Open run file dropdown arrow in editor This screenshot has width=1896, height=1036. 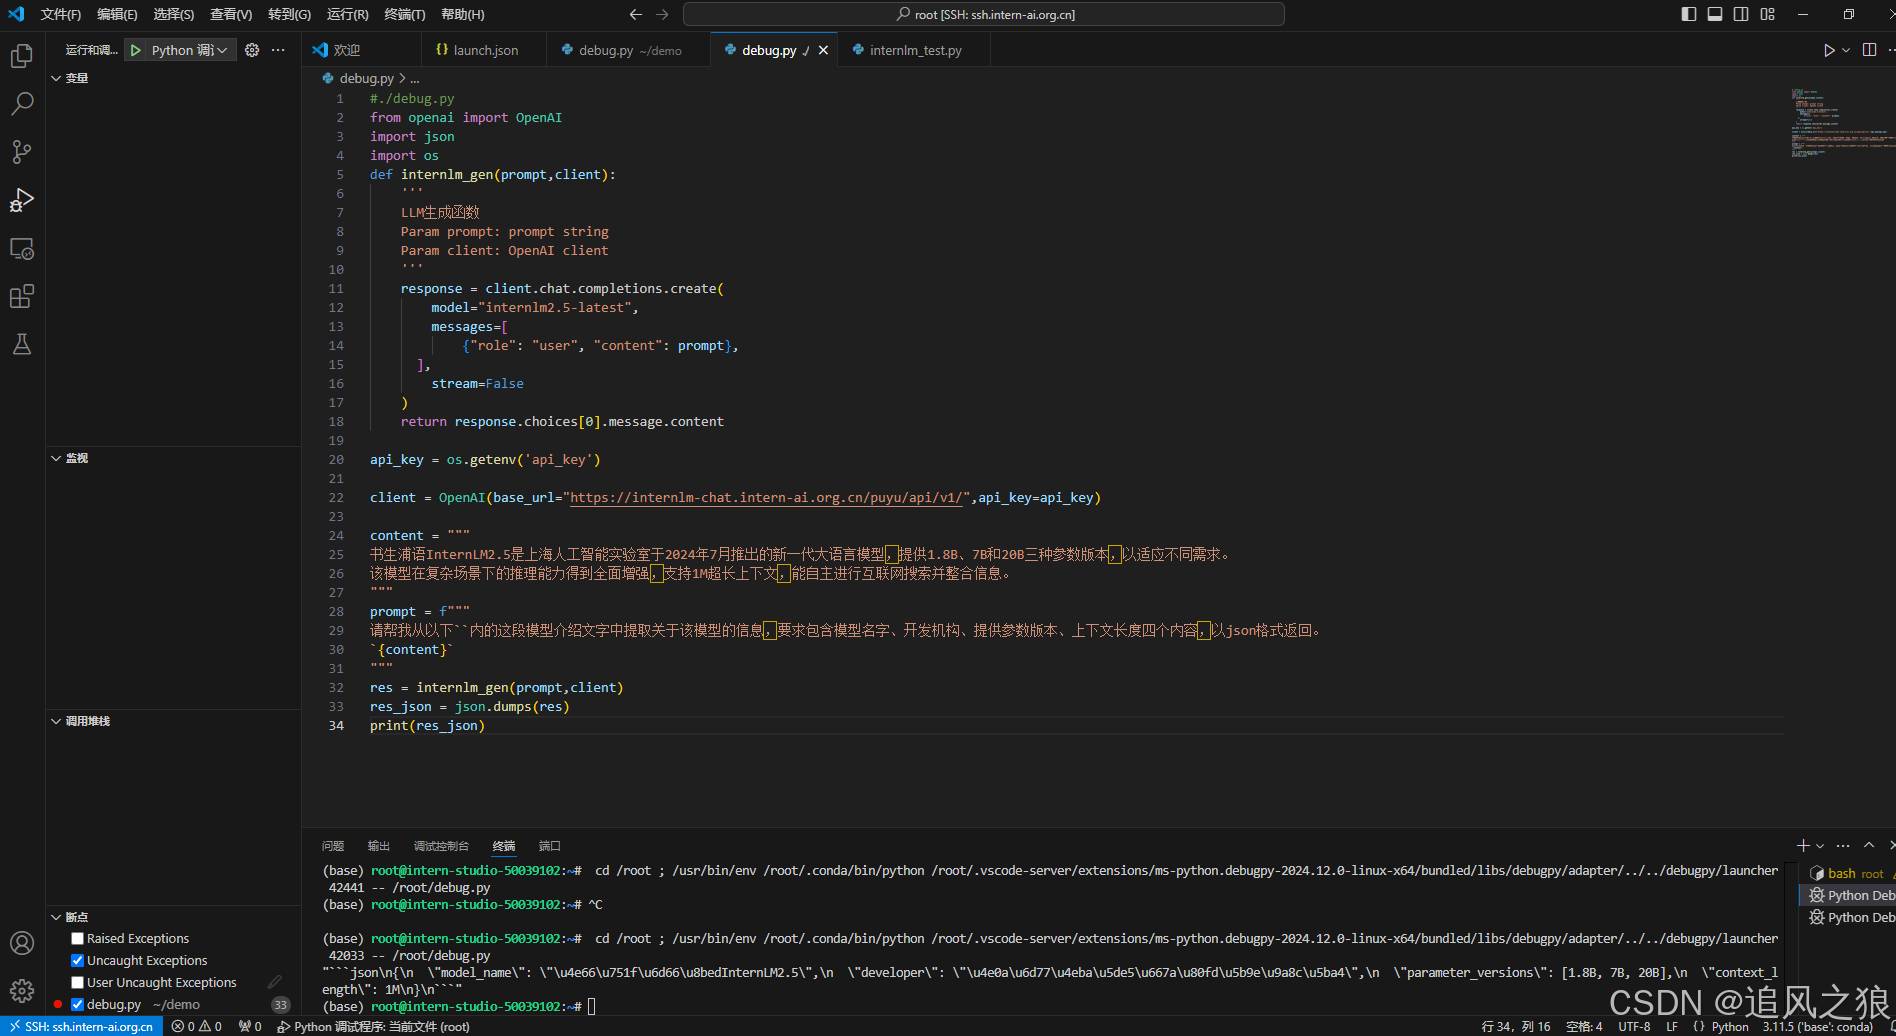tap(1846, 50)
